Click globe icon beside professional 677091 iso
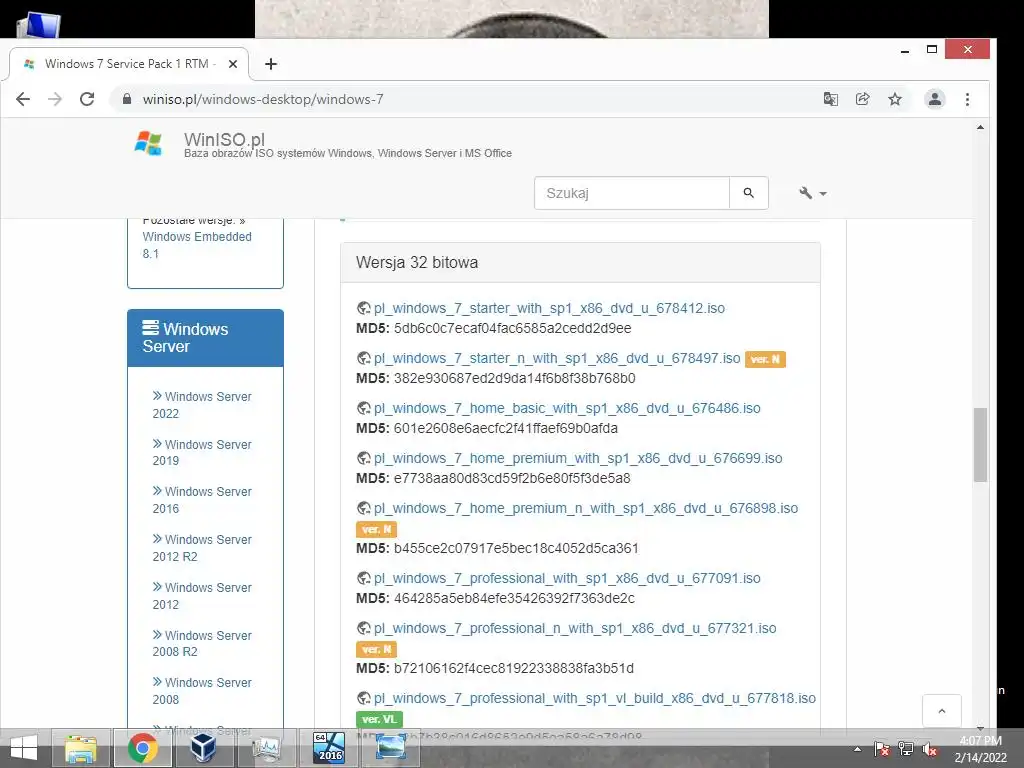The image size is (1024, 768). click(x=364, y=578)
